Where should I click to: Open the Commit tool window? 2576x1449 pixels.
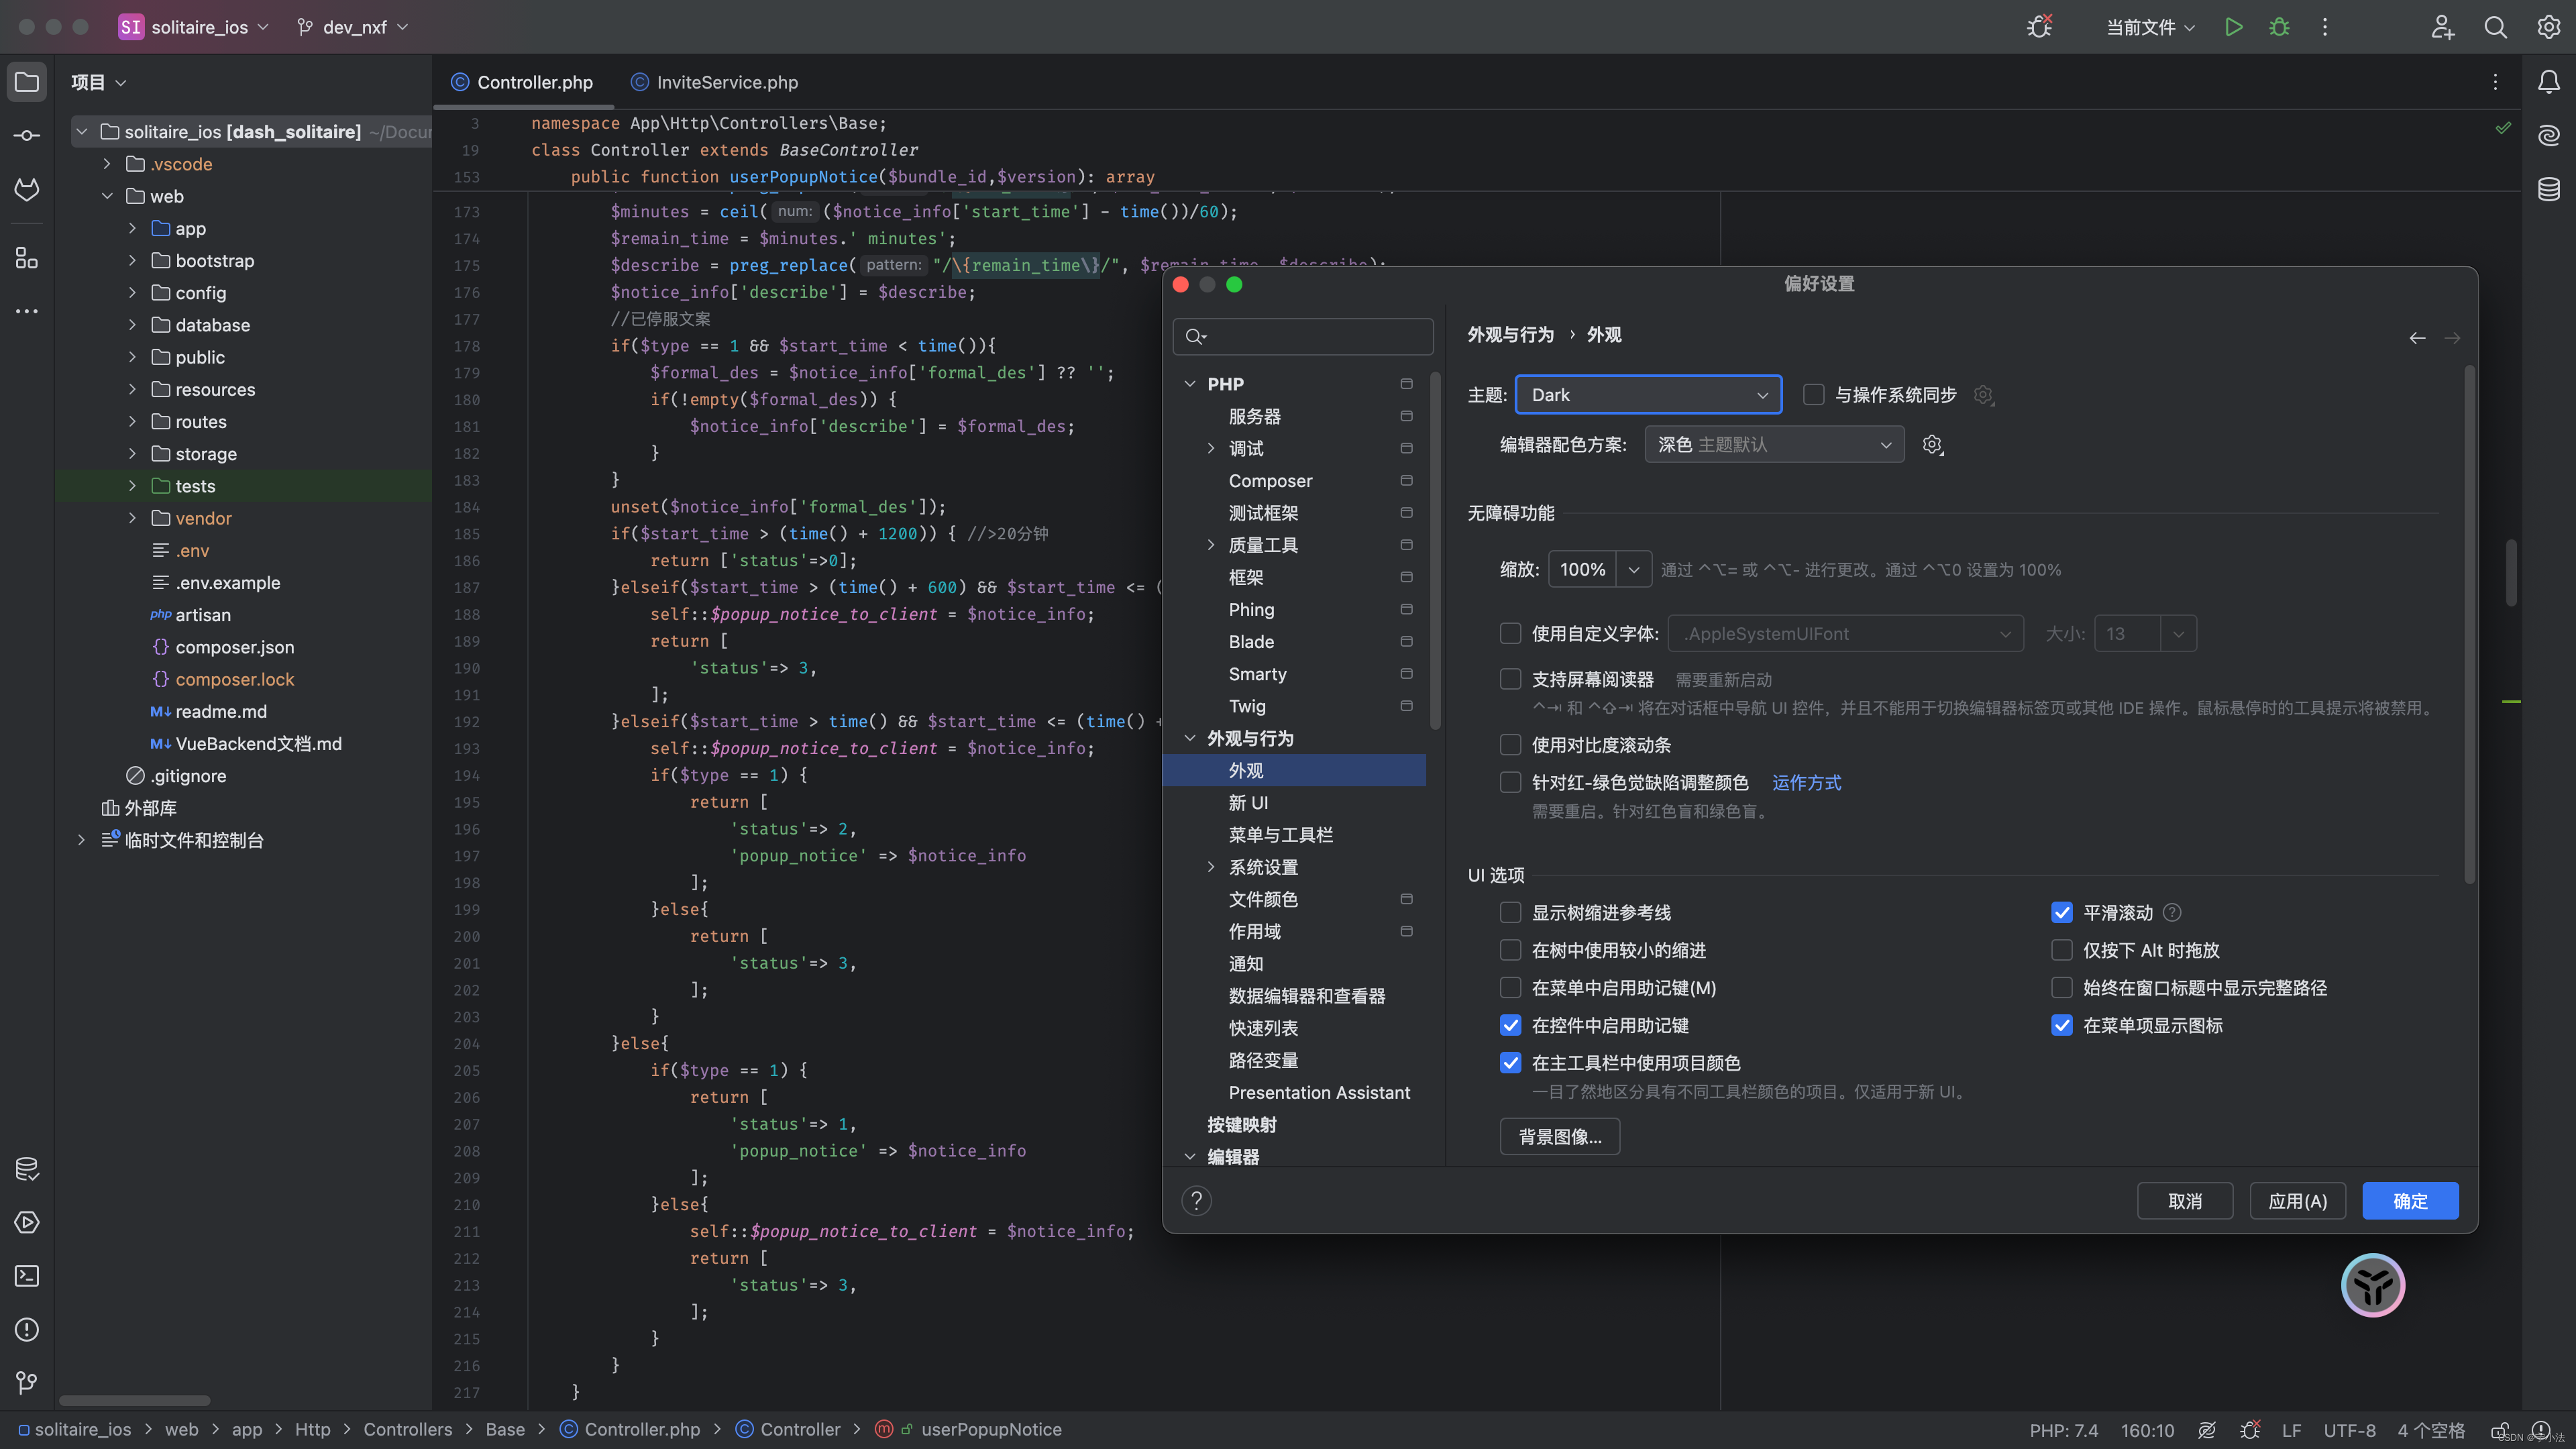coord(27,135)
